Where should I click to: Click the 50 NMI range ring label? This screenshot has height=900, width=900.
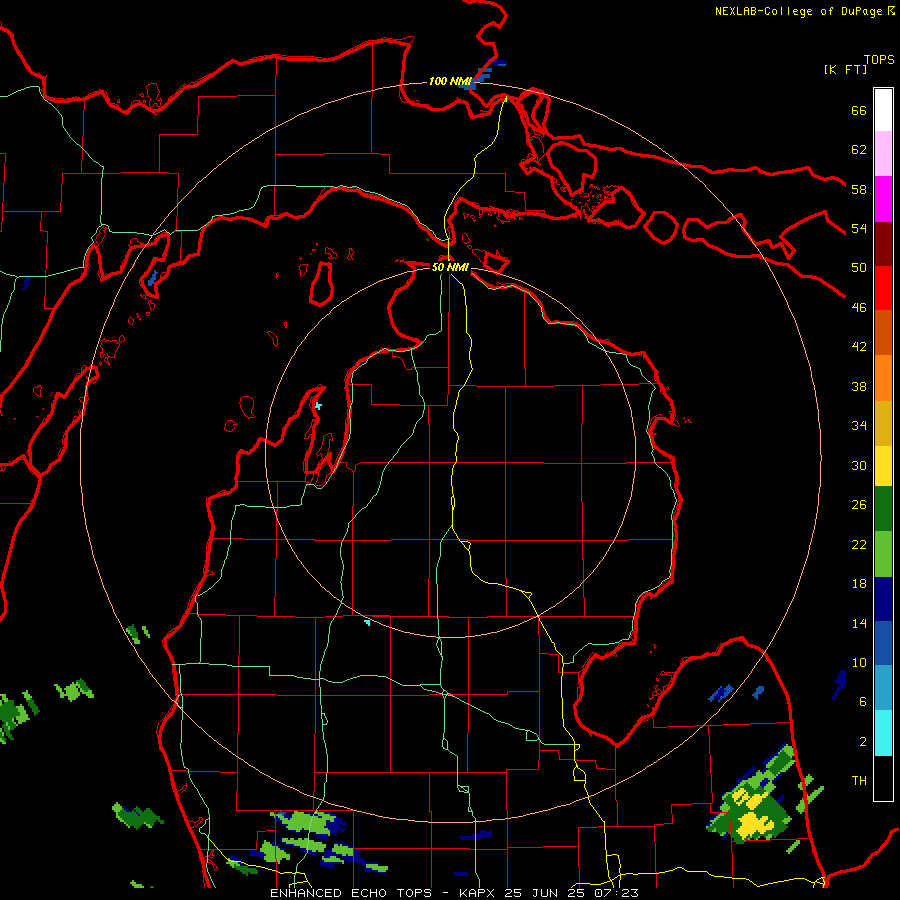[450, 267]
